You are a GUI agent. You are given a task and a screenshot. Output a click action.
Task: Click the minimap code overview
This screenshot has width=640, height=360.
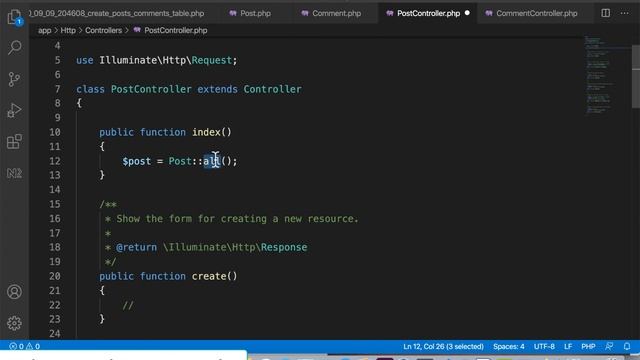606,76
